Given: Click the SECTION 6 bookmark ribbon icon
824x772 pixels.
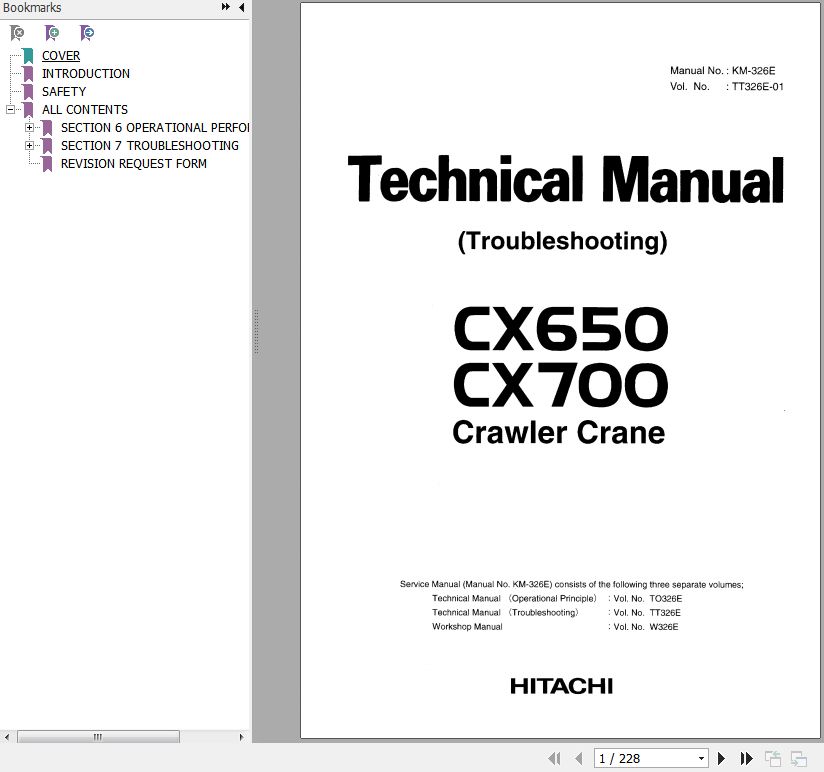Looking at the screenshot, I should pyautogui.click(x=47, y=128).
